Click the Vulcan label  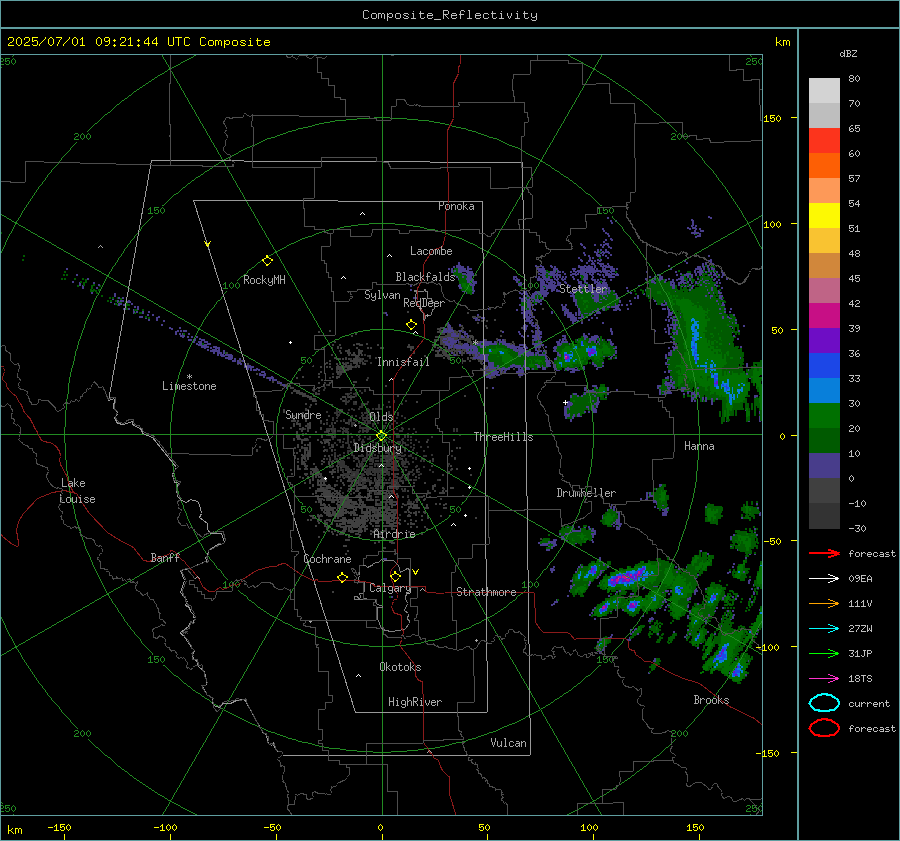(x=508, y=743)
